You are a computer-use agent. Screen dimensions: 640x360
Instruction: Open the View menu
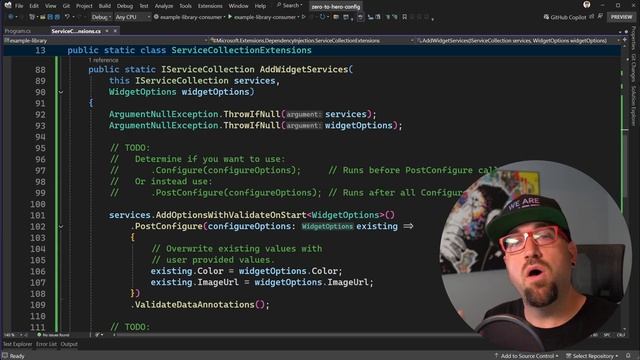(x=51, y=6)
